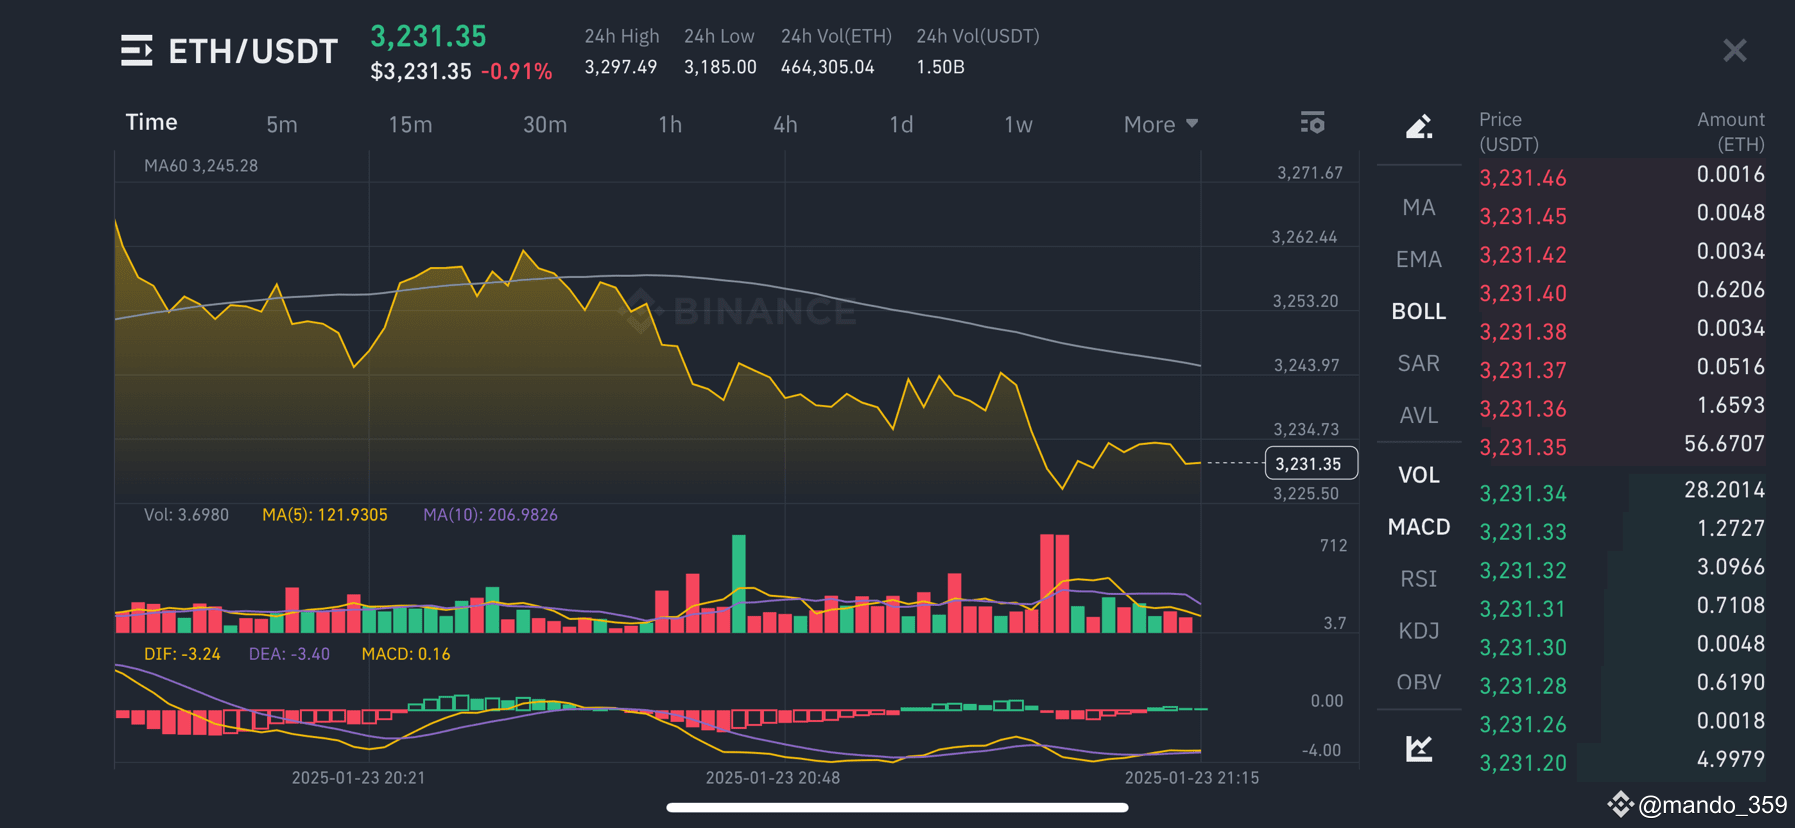Select the 1w interval
The image size is (1795, 828).
point(1018,124)
